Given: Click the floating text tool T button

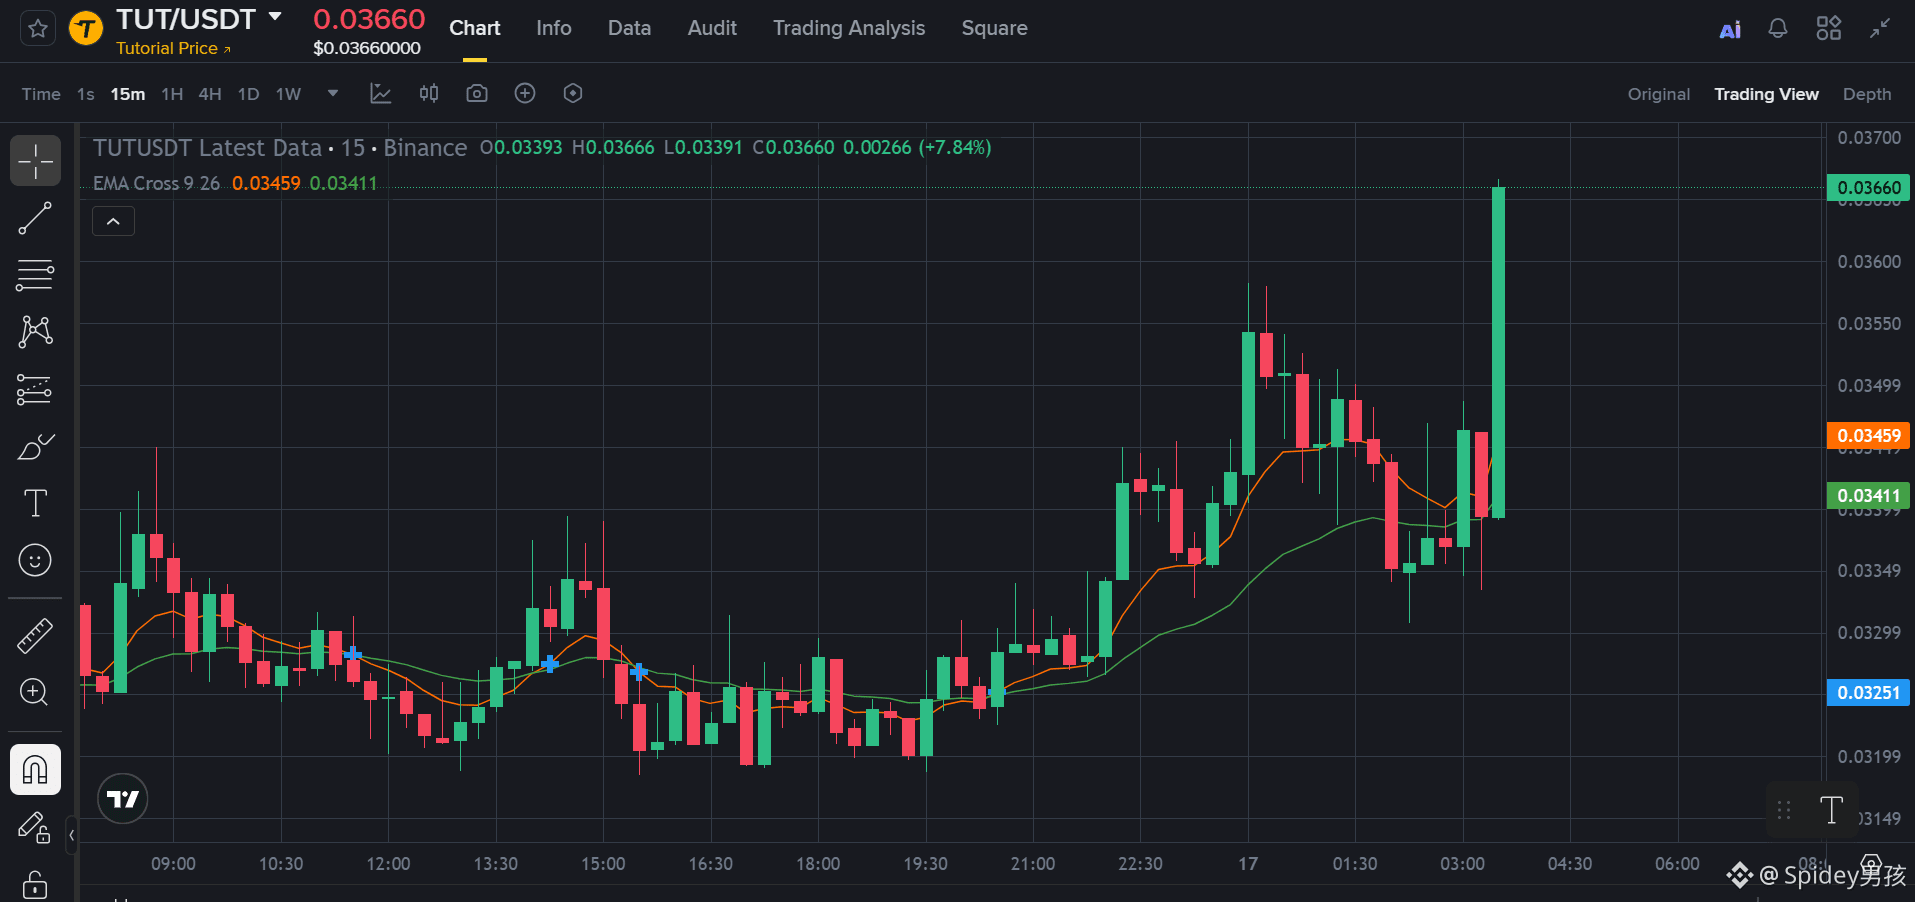Looking at the screenshot, I should pyautogui.click(x=1831, y=810).
